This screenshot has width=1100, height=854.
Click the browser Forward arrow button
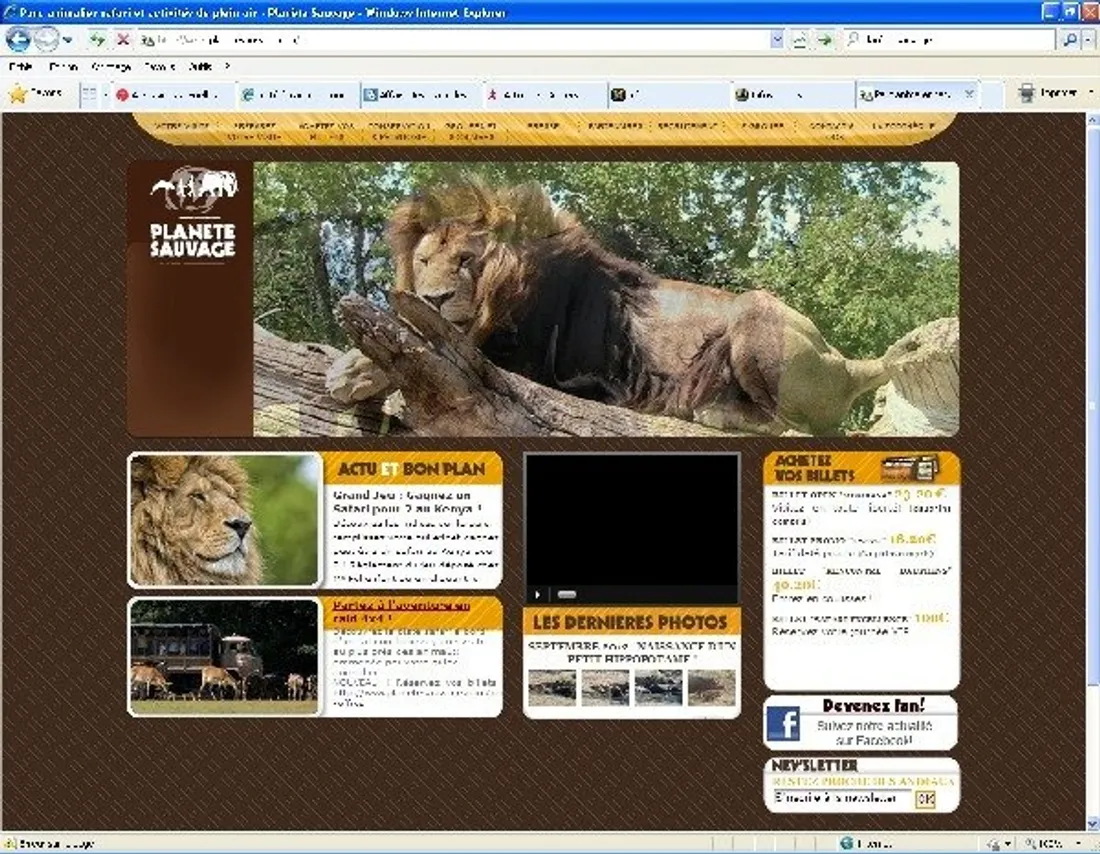click(x=46, y=39)
